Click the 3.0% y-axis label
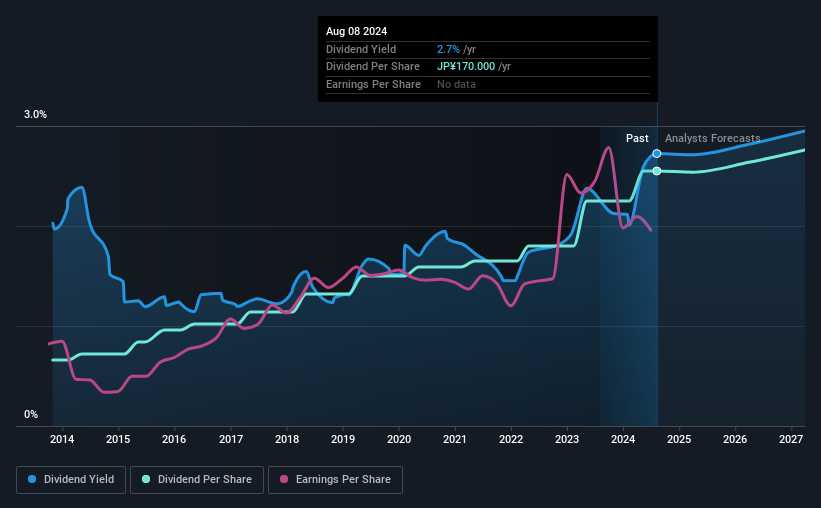Viewport: 821px width, 508px height. tap(35, 115)
